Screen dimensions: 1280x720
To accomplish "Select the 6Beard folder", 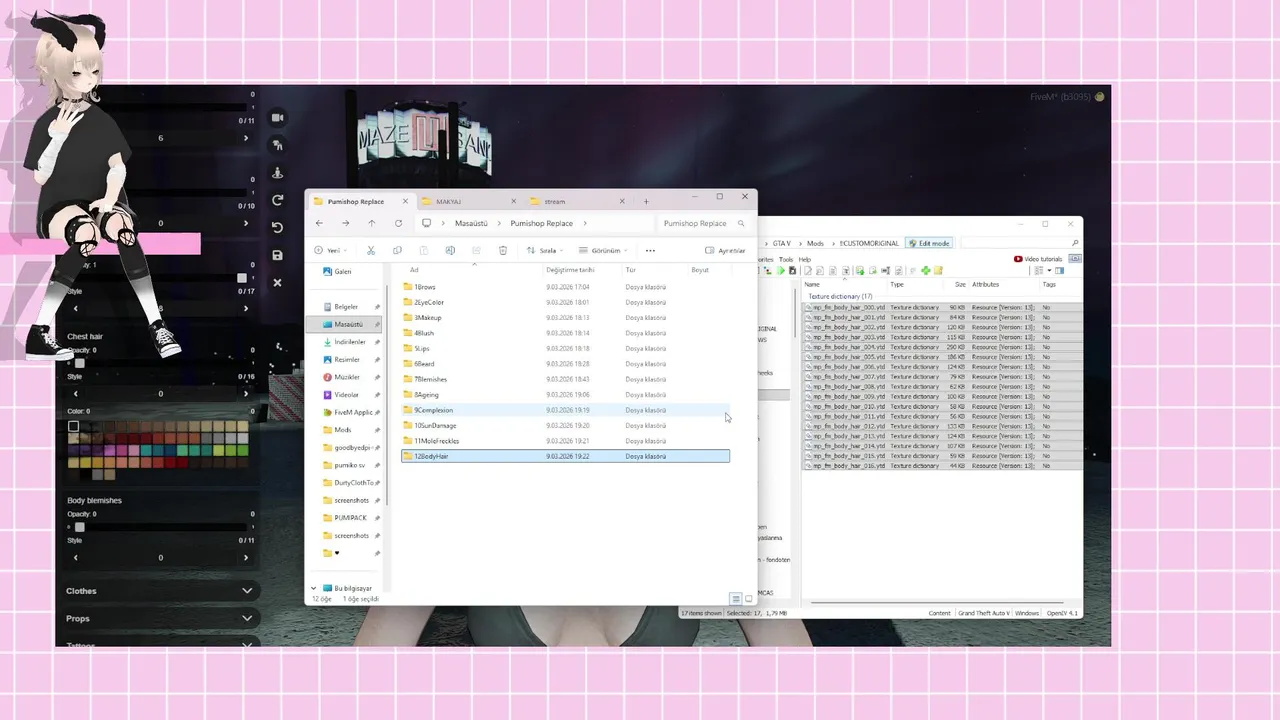I will [565, 364].
